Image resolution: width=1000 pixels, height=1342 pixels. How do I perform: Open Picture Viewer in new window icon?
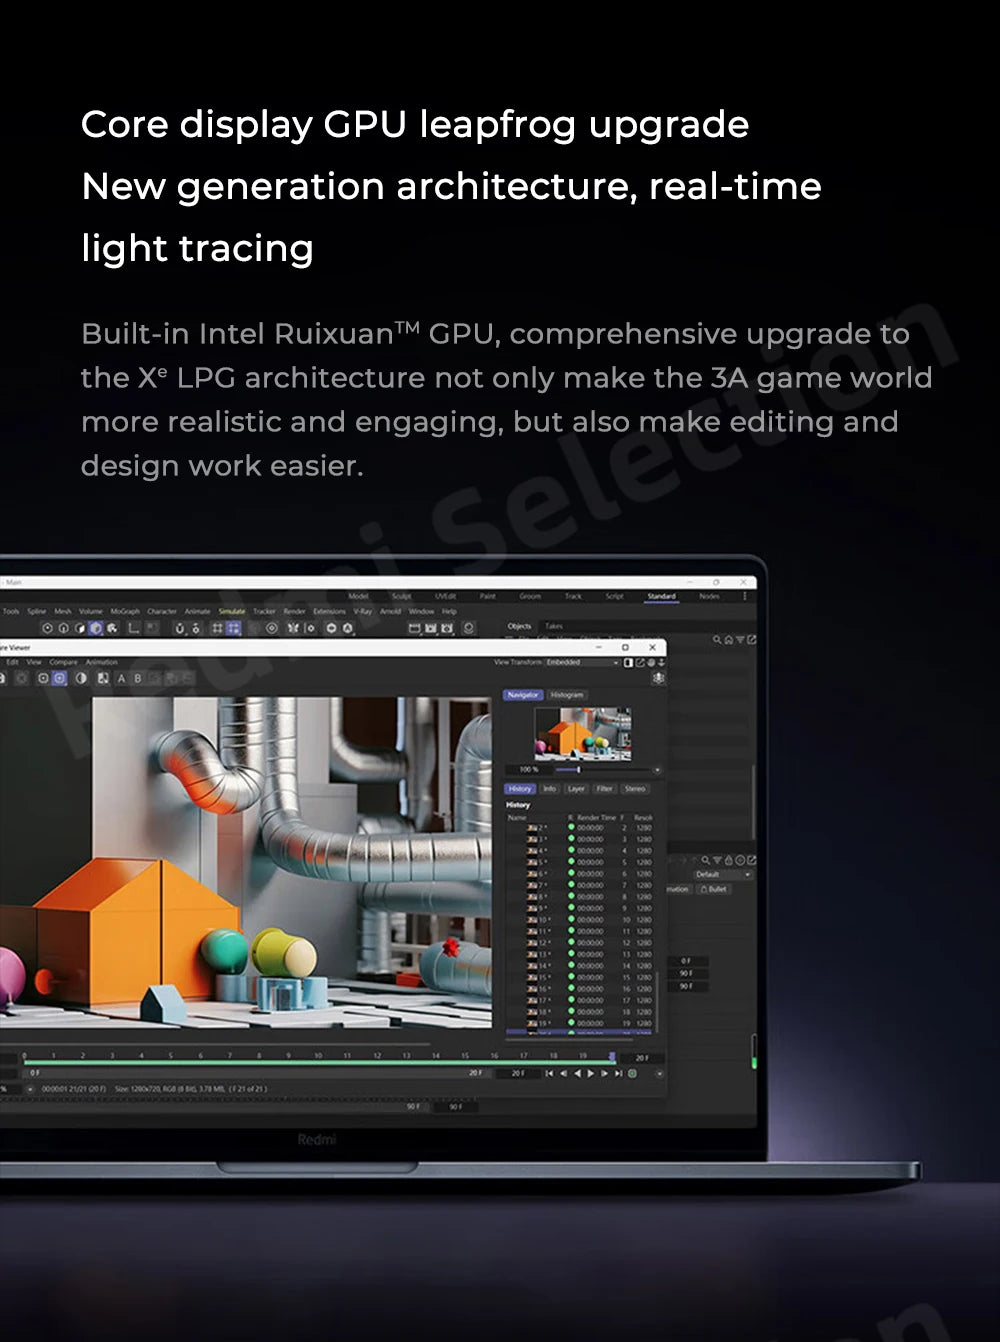click(x=639, y=662)
